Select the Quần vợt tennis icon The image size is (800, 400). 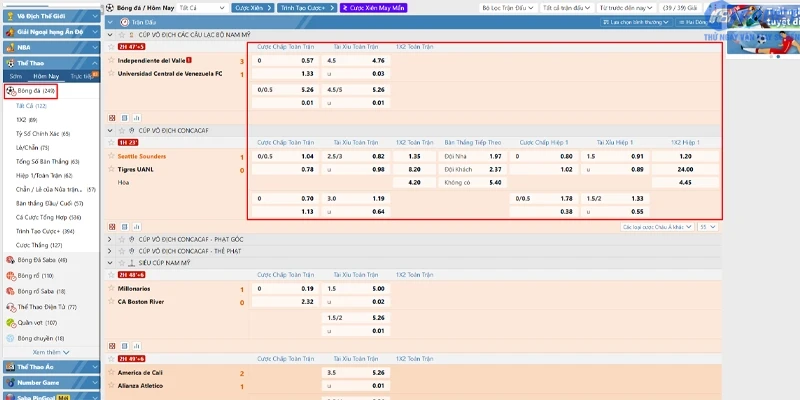coord(10,322)
